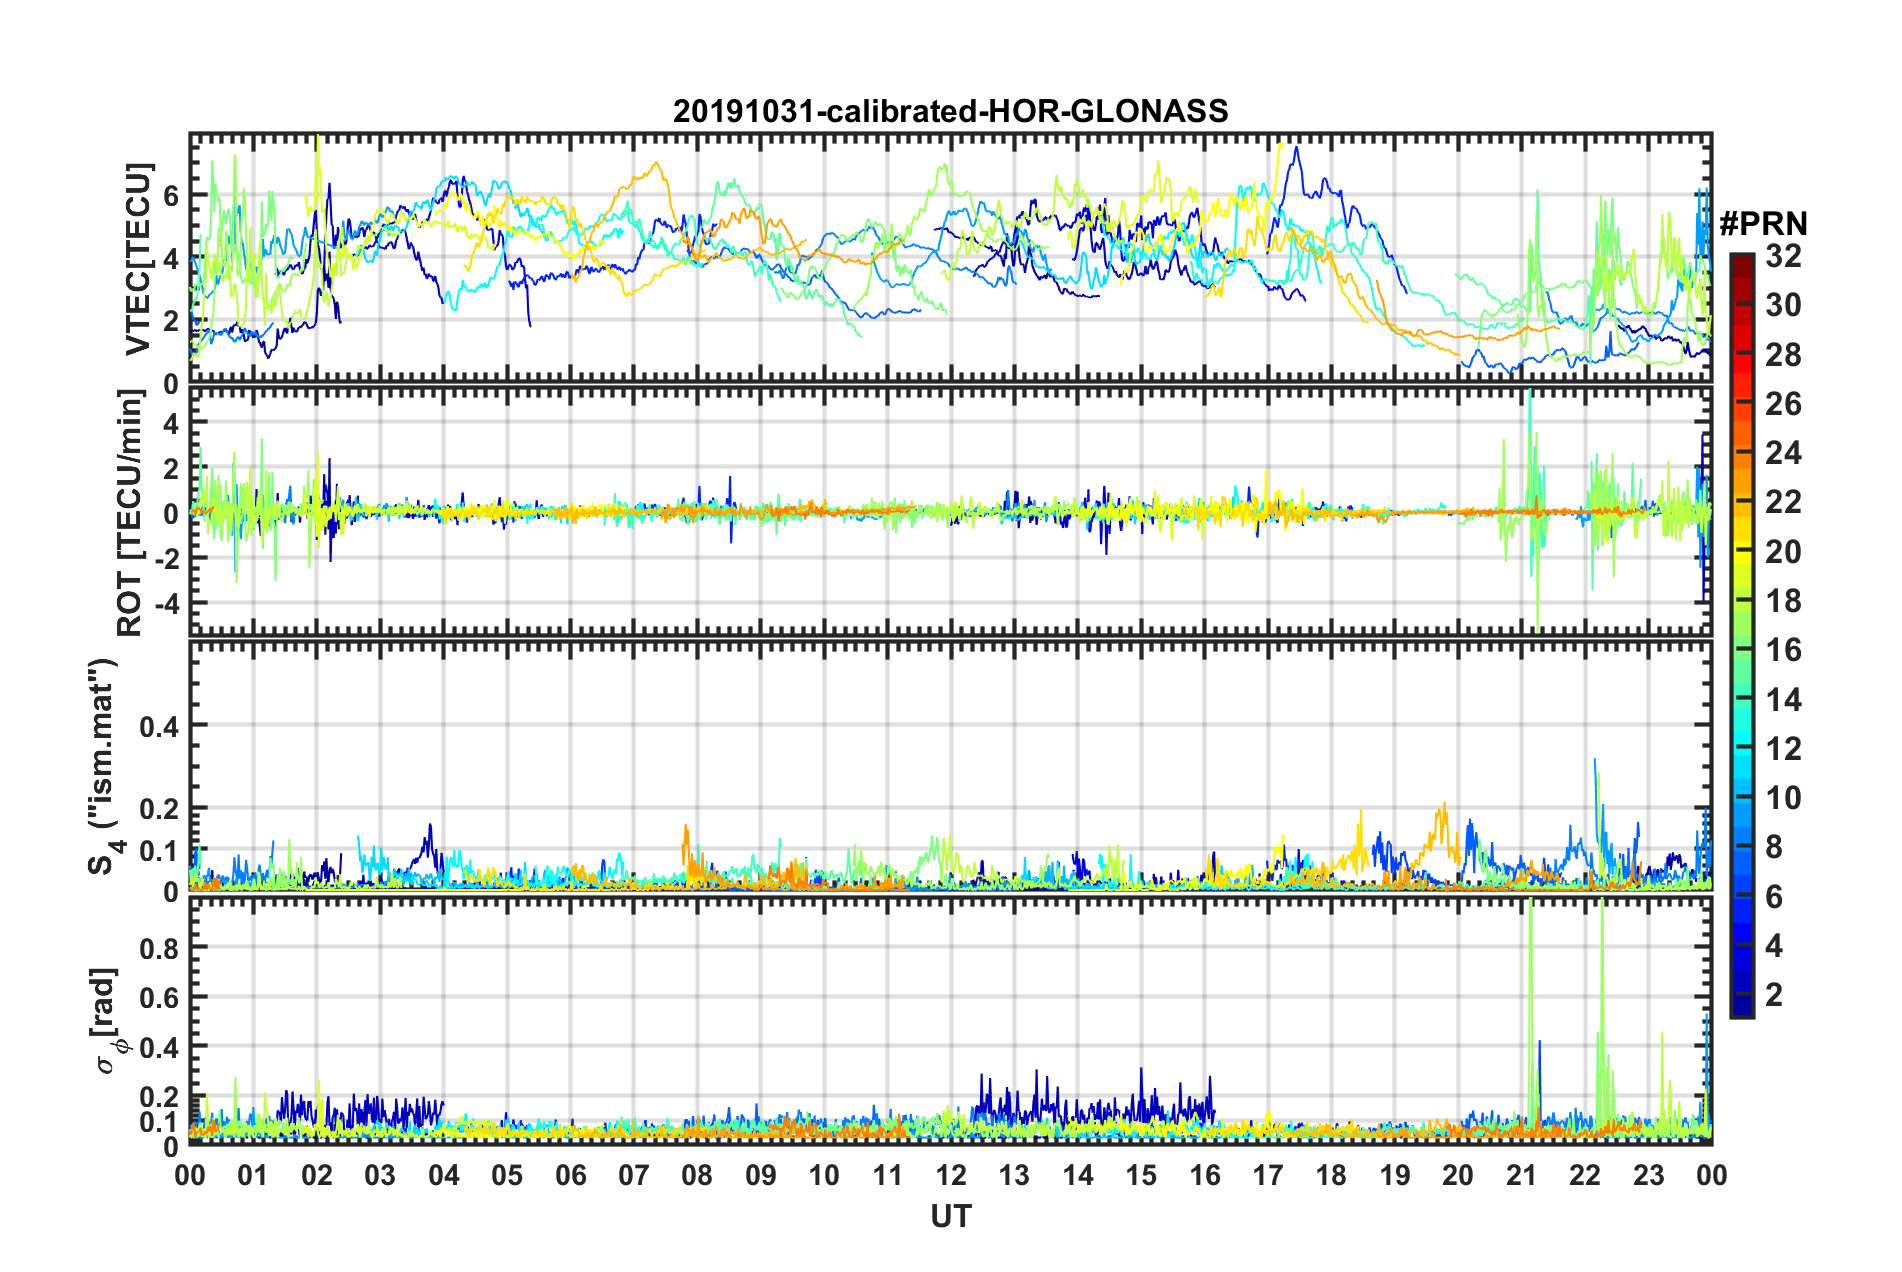
Task: Click colorbar tick label 28
Action: (1783, 355)
